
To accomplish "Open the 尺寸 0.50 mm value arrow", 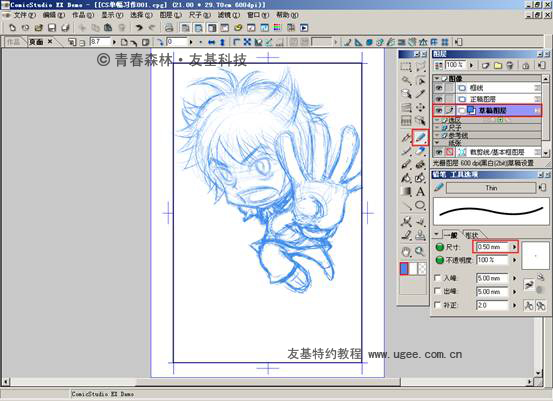I will click(x=514, y=247).
